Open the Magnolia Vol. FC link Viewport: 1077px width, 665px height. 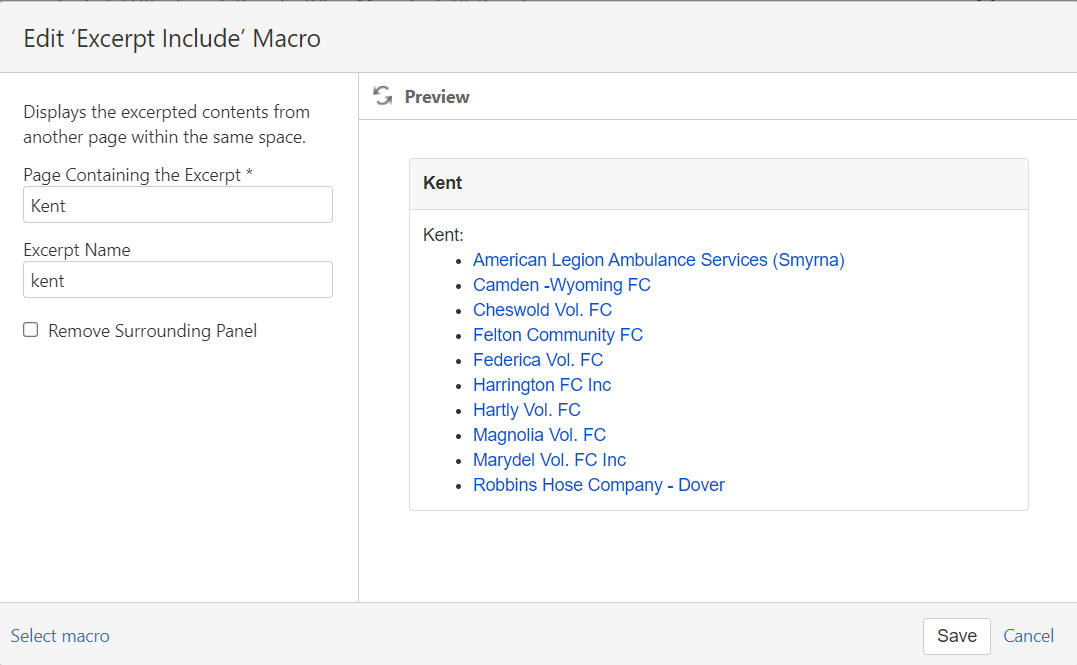coord(539,435)
